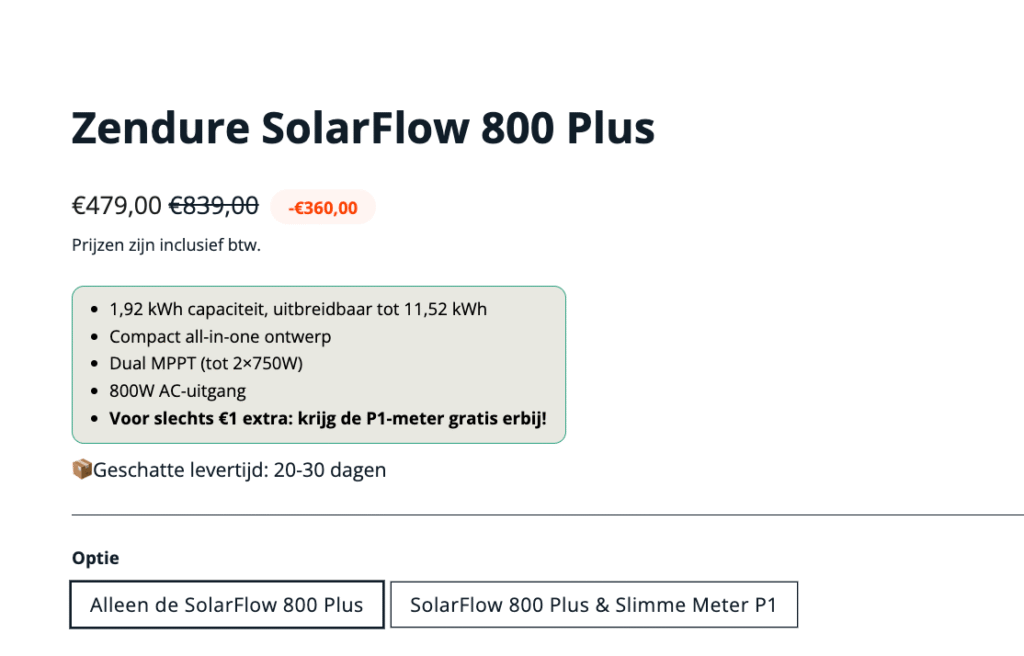Image resolution: width=1024 pixels, height=656 pixels.
Task: Click the "Prijzen zijn inclusief btw." note
Action: coord(166,245)
